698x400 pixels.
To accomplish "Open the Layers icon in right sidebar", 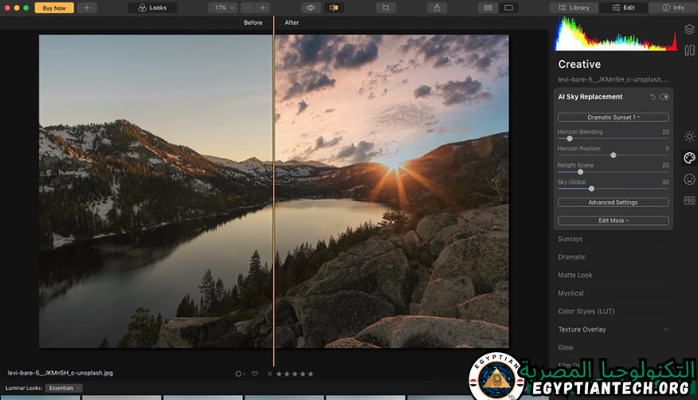I will (689, 29).
